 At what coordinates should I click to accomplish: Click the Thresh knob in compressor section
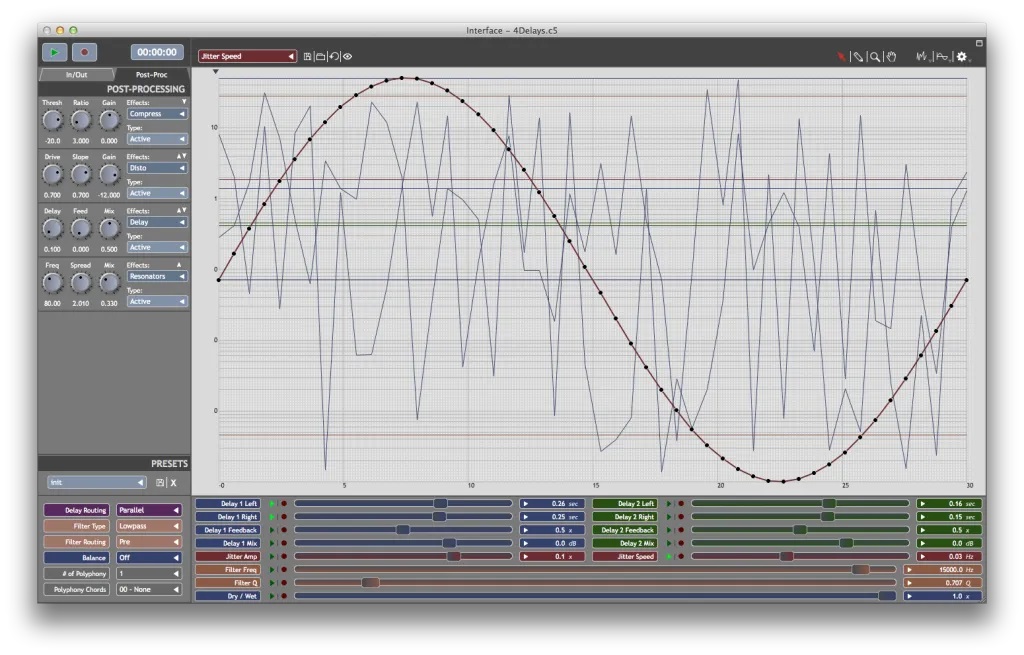[x=52, y=121]
